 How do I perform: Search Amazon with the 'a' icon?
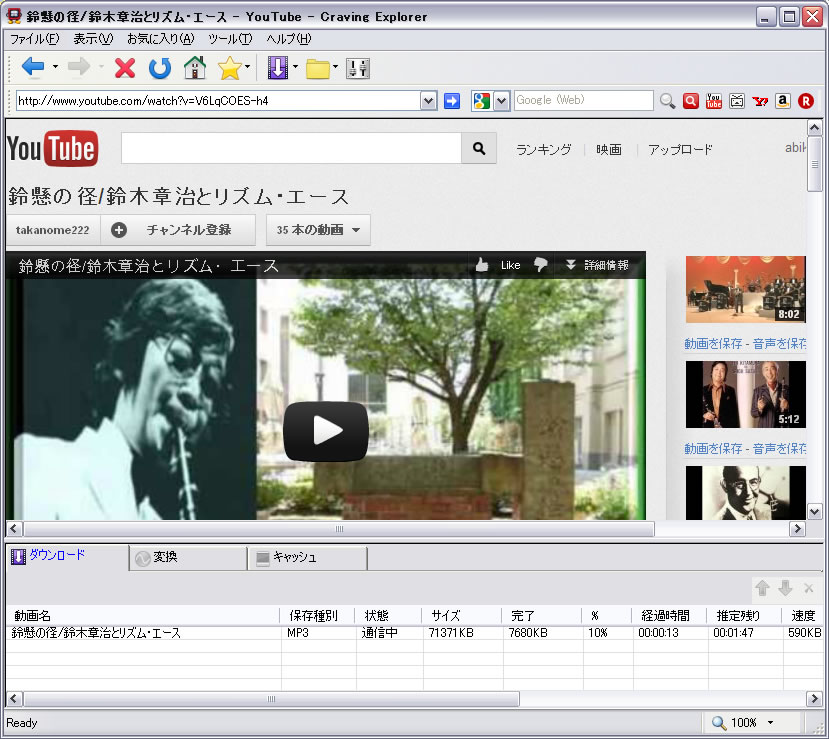pyautogui.click(x=783, y=100)
